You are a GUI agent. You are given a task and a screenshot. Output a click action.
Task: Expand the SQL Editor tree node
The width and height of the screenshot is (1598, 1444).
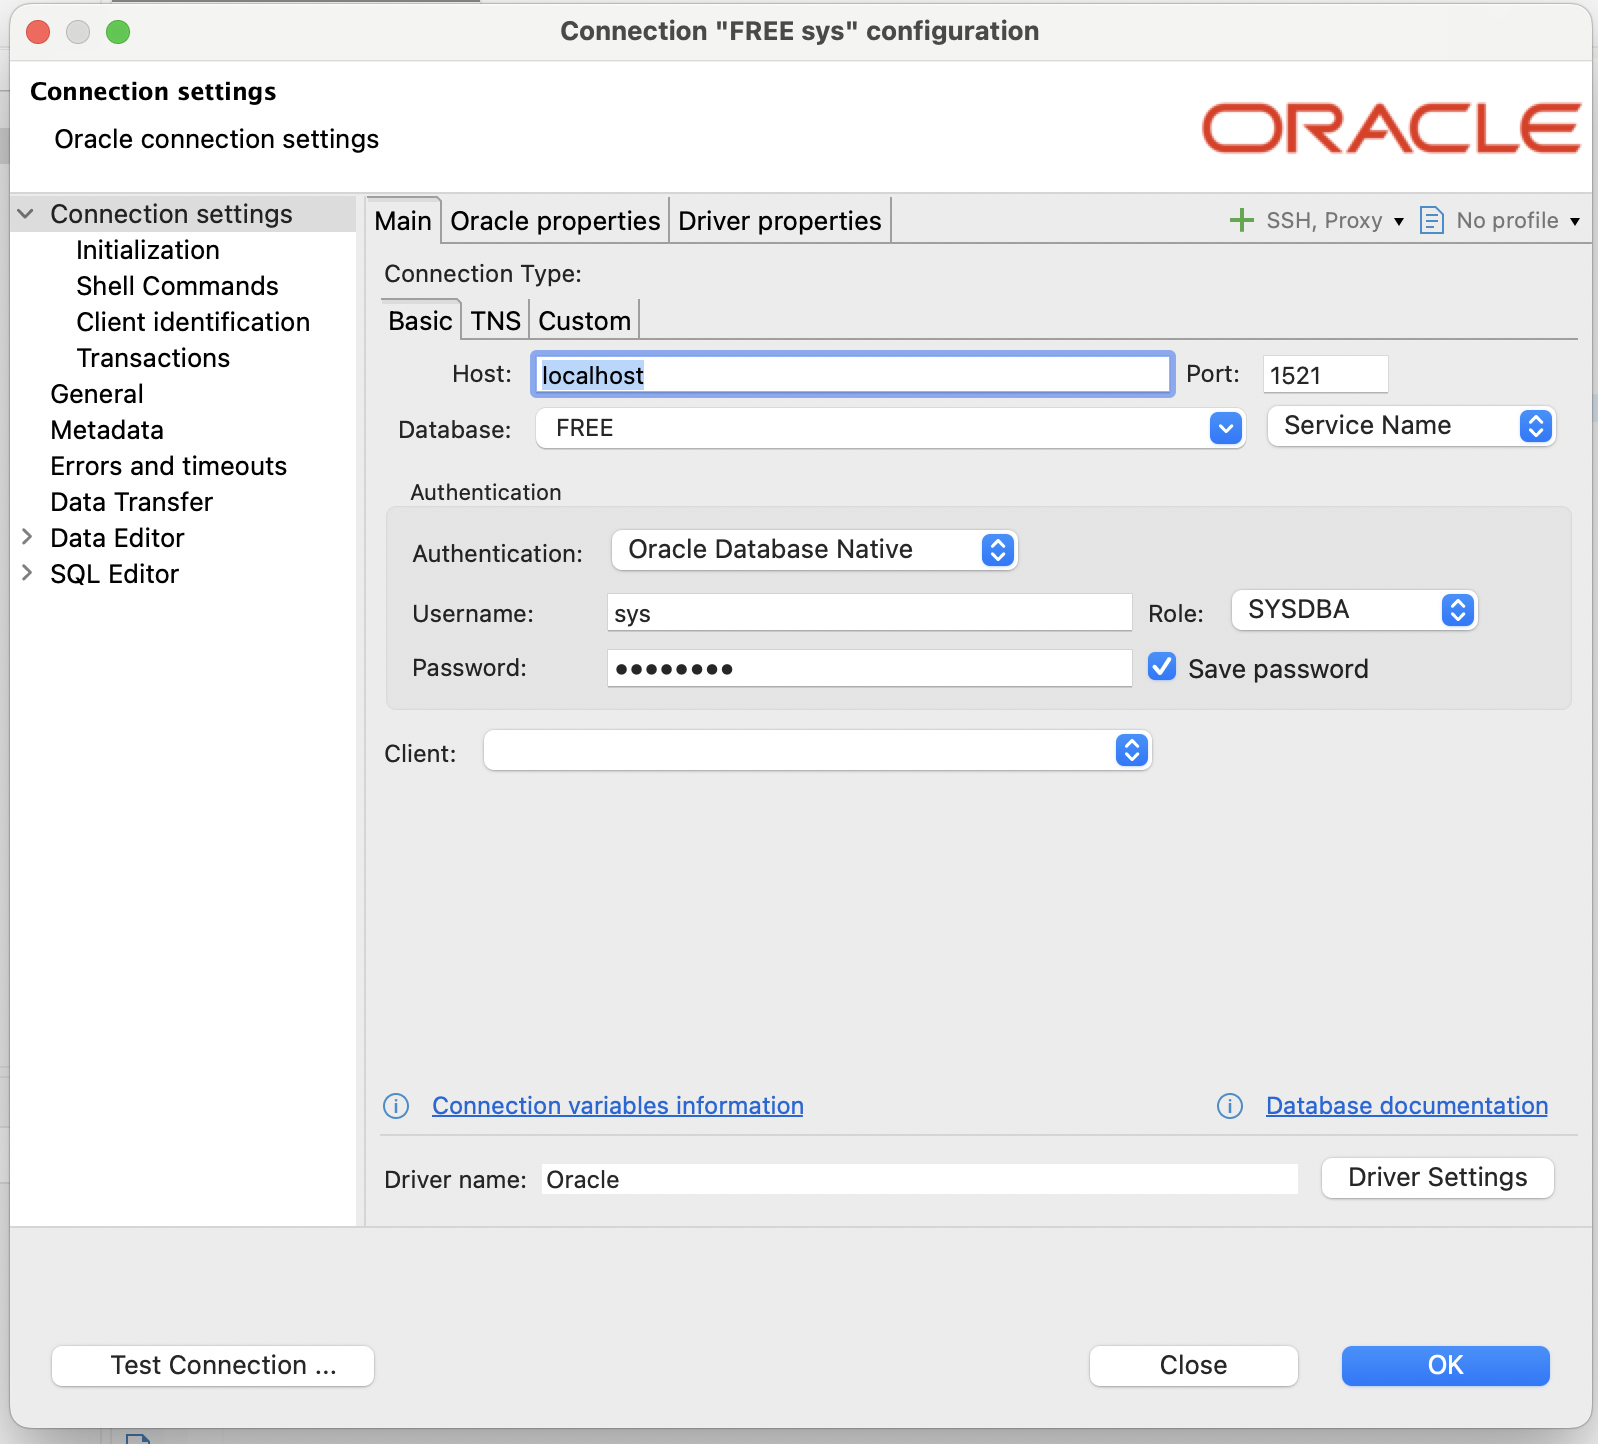(x=27, y=573)
